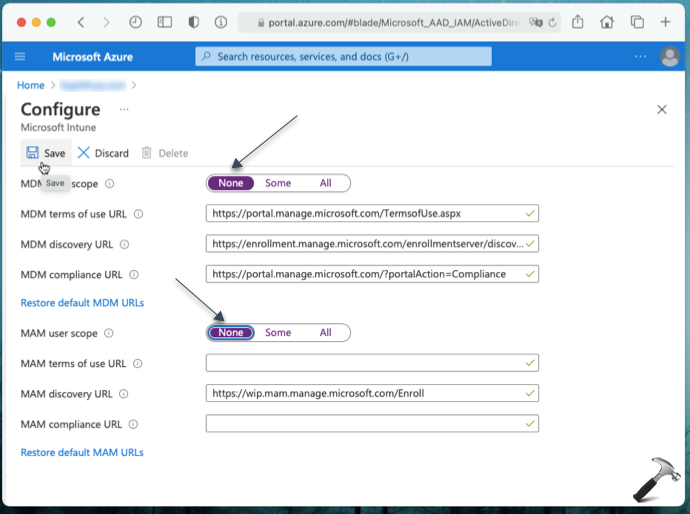
Task: Open the ellipsis menu beside Configure
Action: click(124, 109)
